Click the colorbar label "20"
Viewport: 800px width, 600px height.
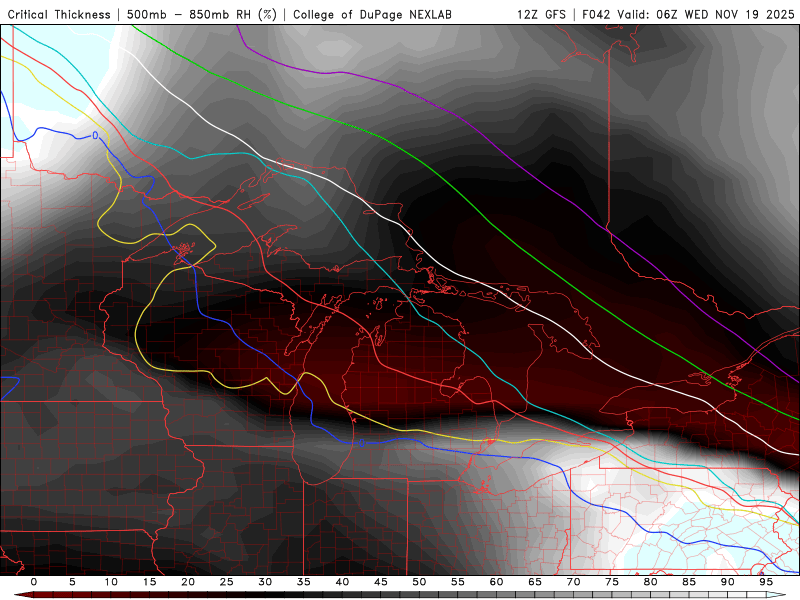[x=188, y=582]
